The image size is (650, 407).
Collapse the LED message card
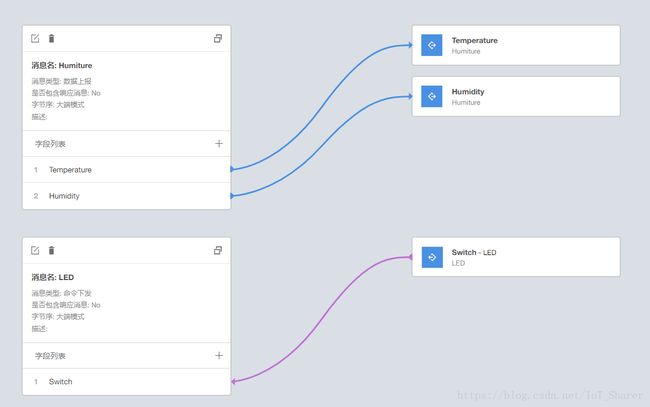[218, 250]
